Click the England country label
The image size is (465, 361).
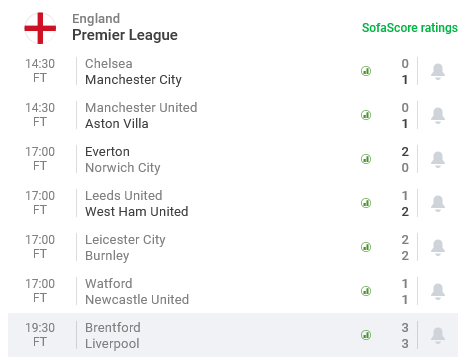pyautogui.click(x=96, y=19)
